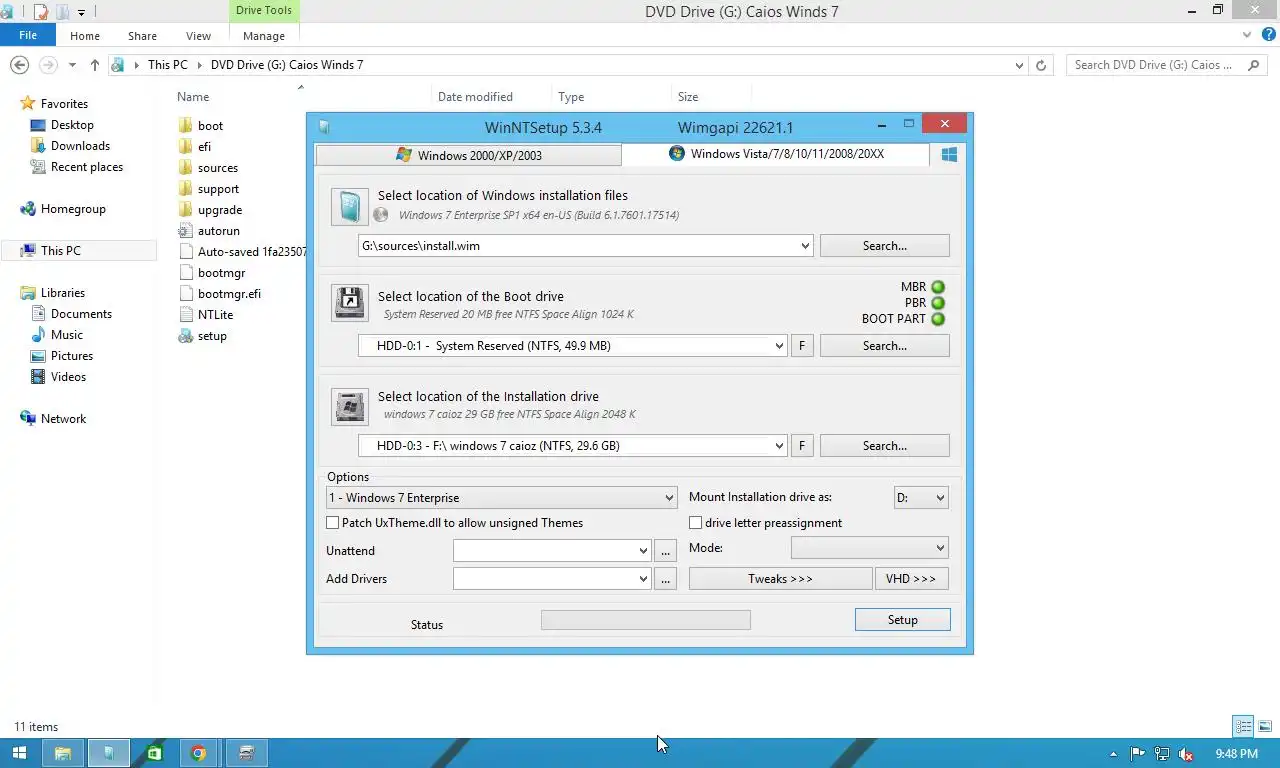Image resolution: width=1280 pixels, height=768 pixels.
Task: Open the Mount Installation drive letter dropdown
Action: pyautogui.click(x=921, y=498)
